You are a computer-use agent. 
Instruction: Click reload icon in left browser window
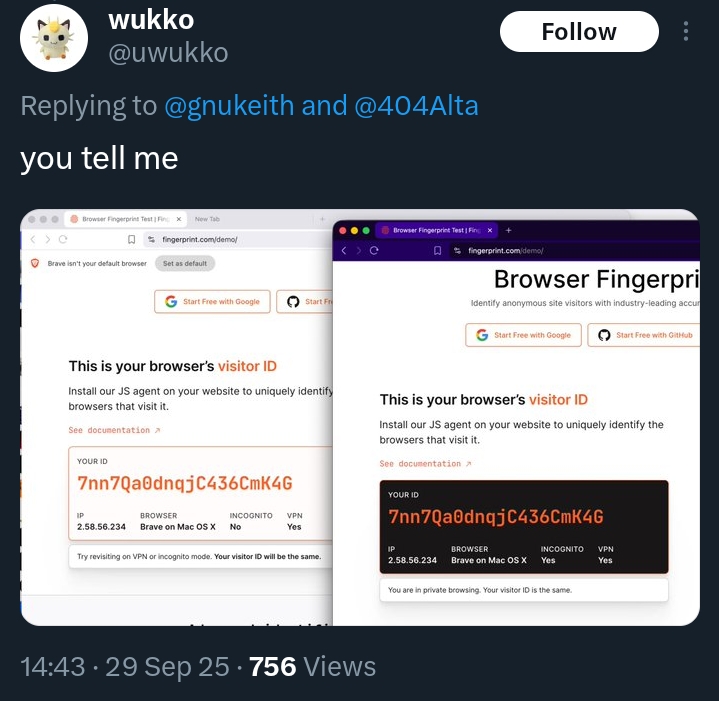pos(63,239)
